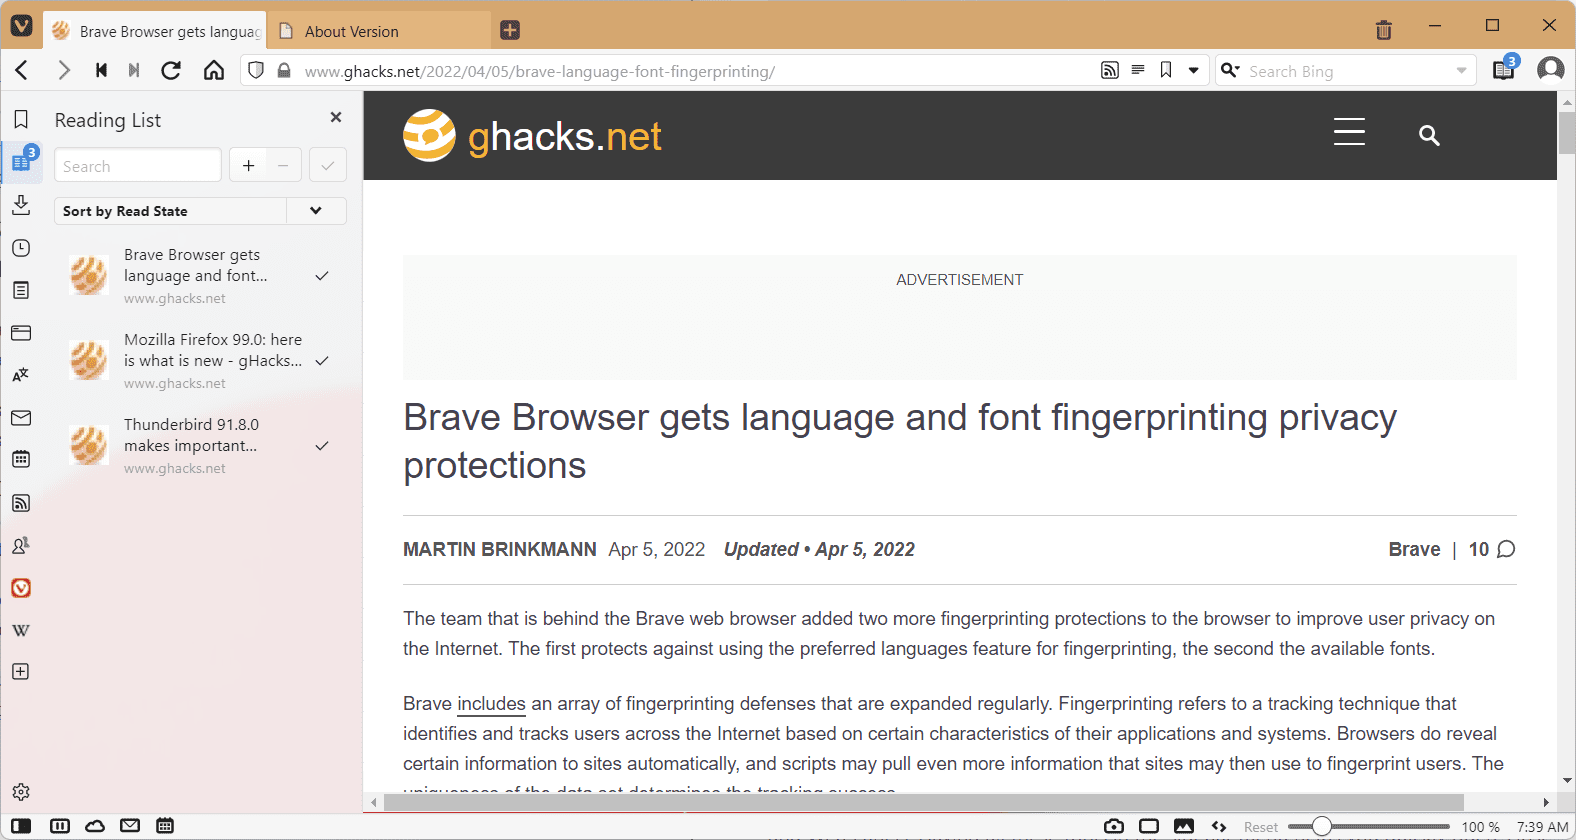Toggle read state of Thunderbird 91.8.0 item

tap(322, 446)
